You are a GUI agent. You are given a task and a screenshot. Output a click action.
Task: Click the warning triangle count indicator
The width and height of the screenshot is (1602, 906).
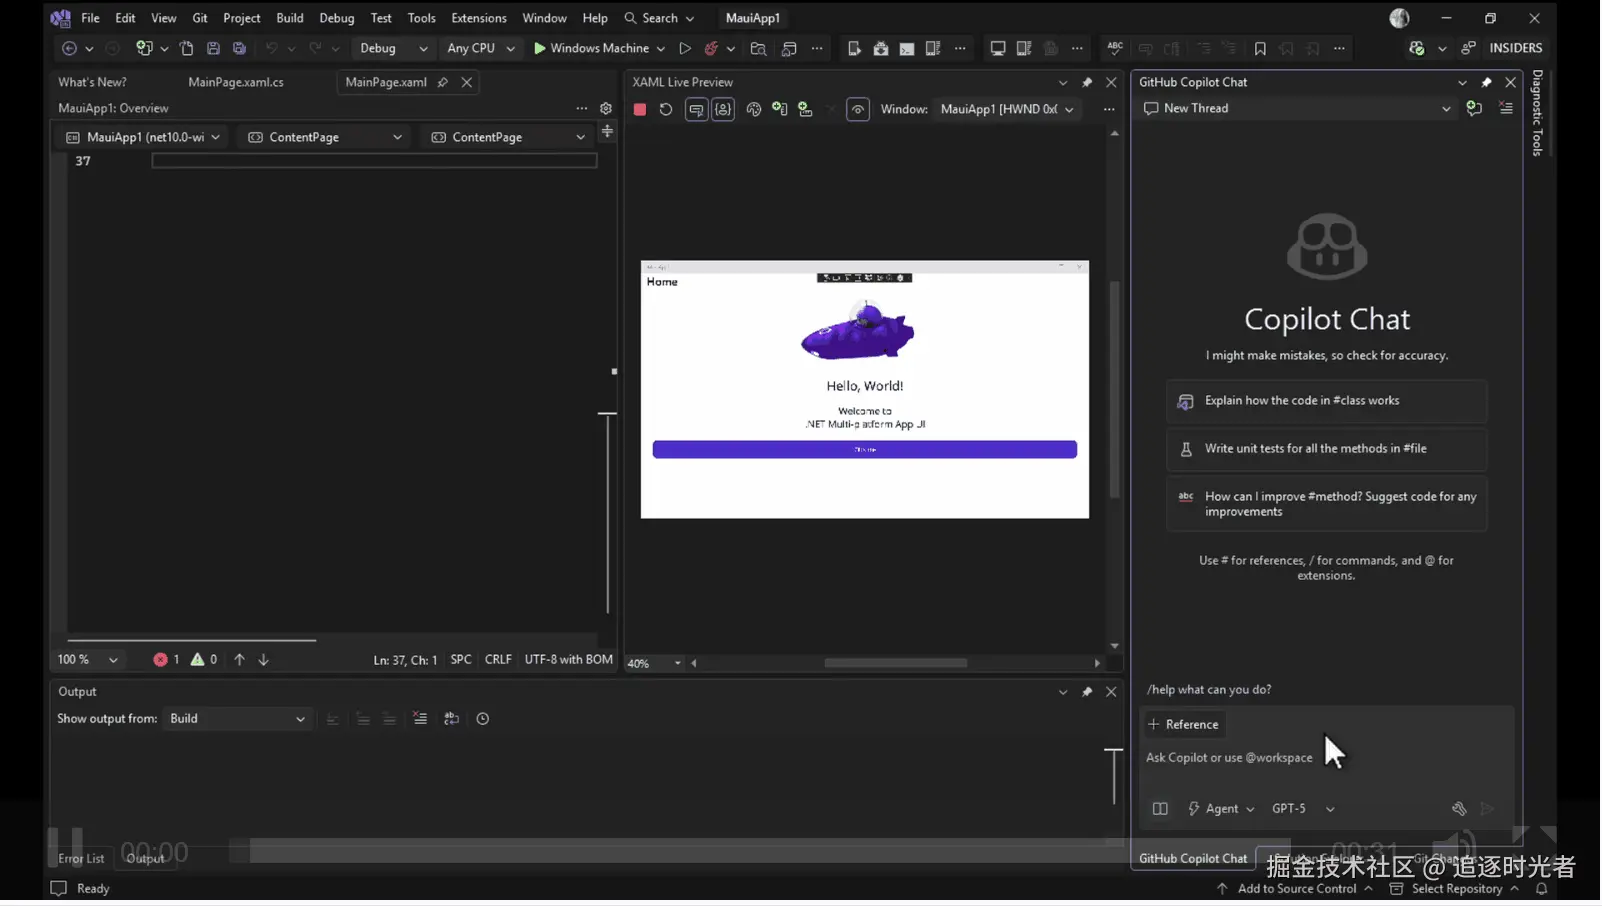(204, 660)
